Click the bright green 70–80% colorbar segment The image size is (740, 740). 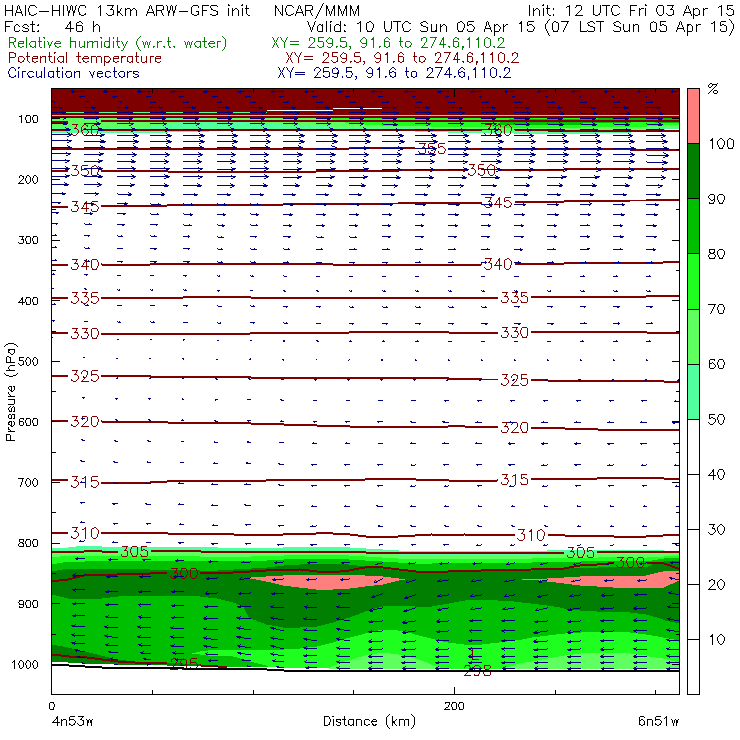tap(693, 281)
